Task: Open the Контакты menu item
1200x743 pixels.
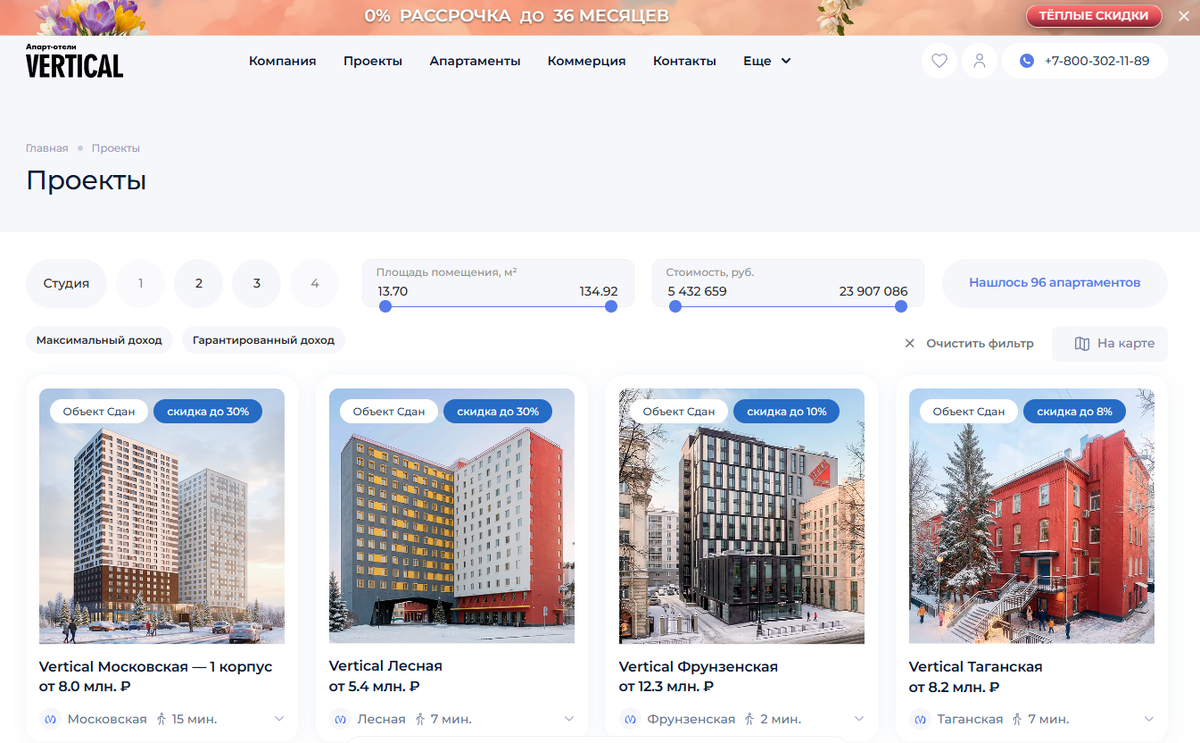Action: 685,61
